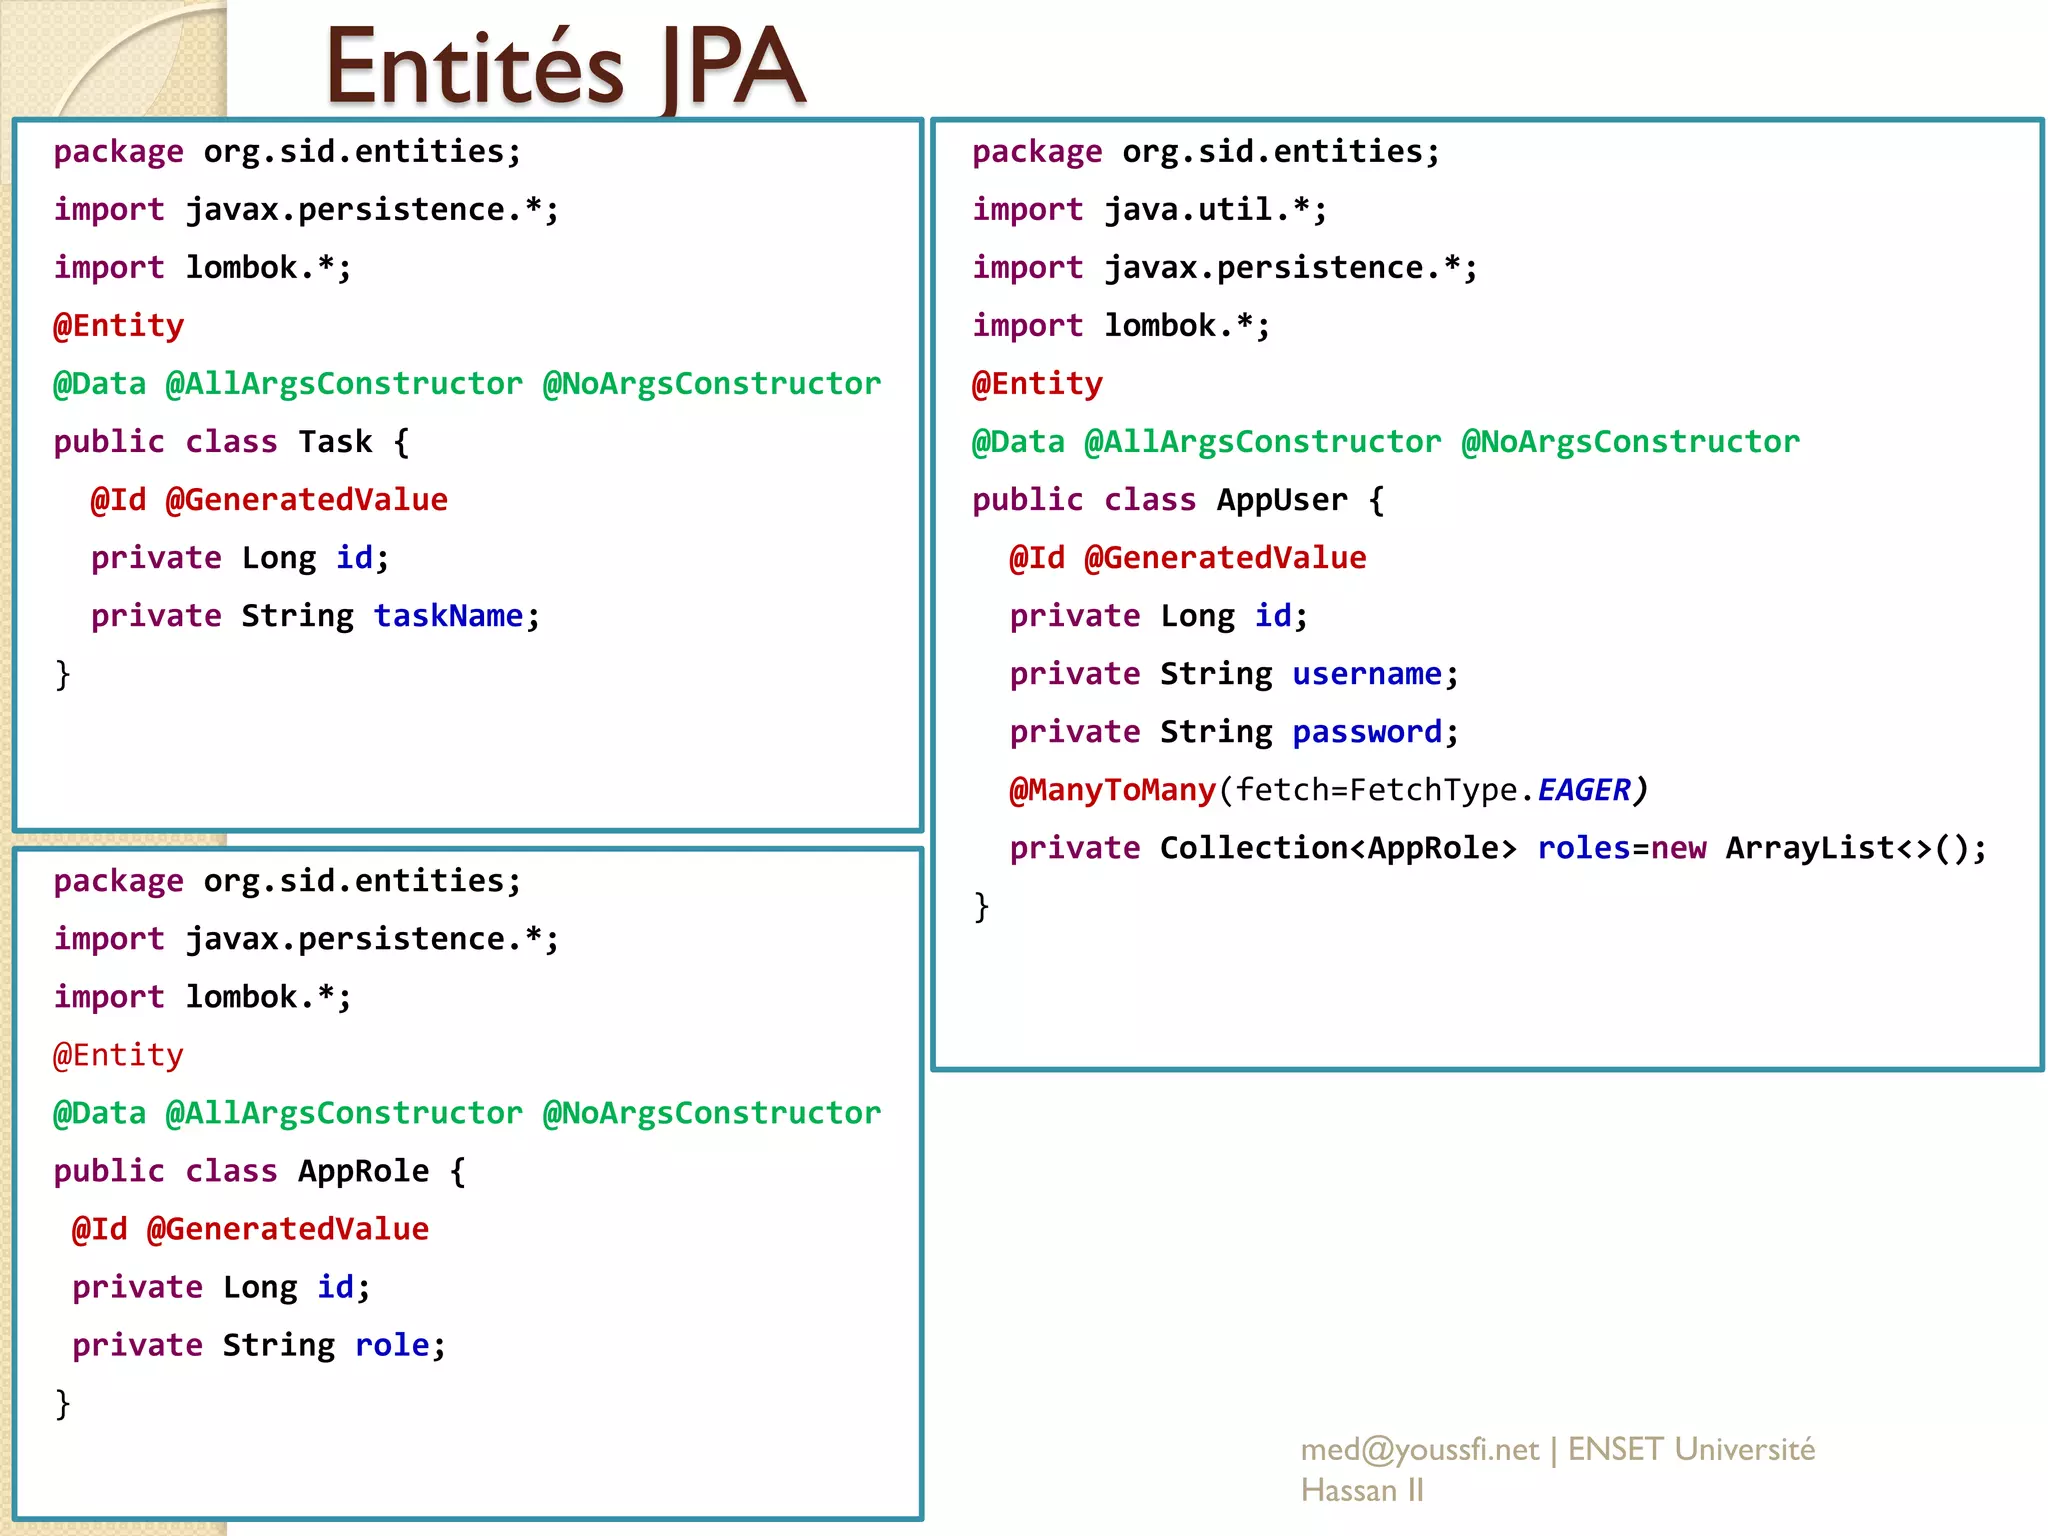The width and height of the screenshot is (2048, 1536).
Task: Click 'private String username;' field line
Action: [1234, 674]
